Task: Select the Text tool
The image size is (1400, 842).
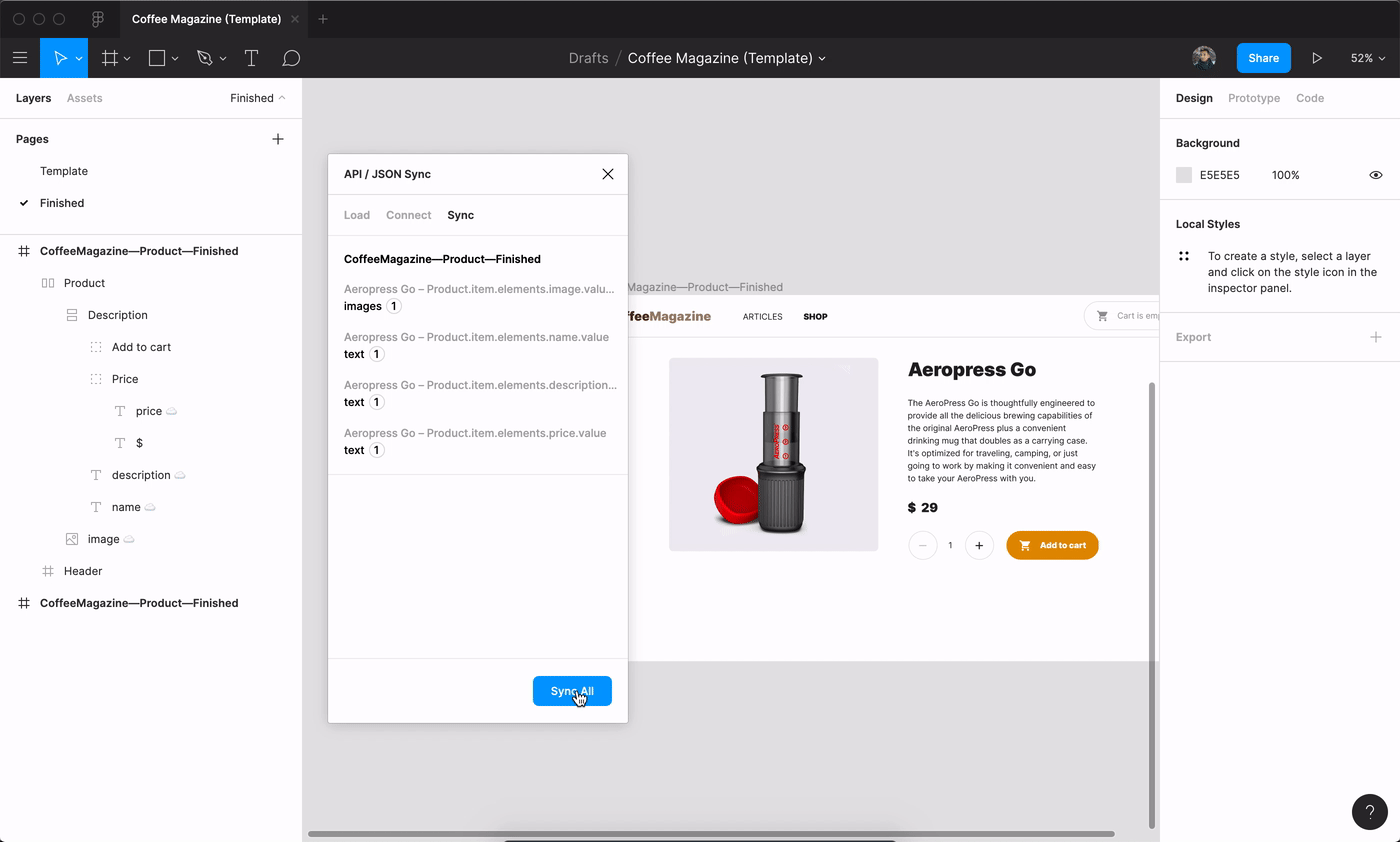Action: (x=251, y=58)
